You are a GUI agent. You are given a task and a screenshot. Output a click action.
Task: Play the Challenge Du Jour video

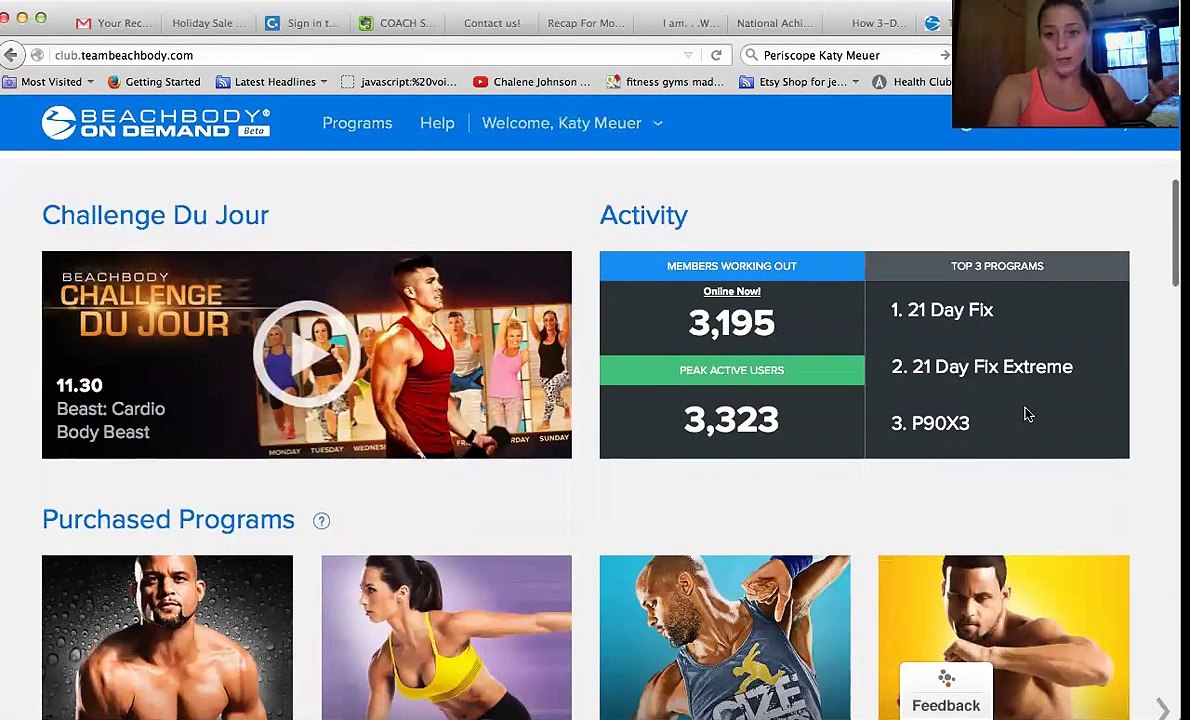(306, 354)
